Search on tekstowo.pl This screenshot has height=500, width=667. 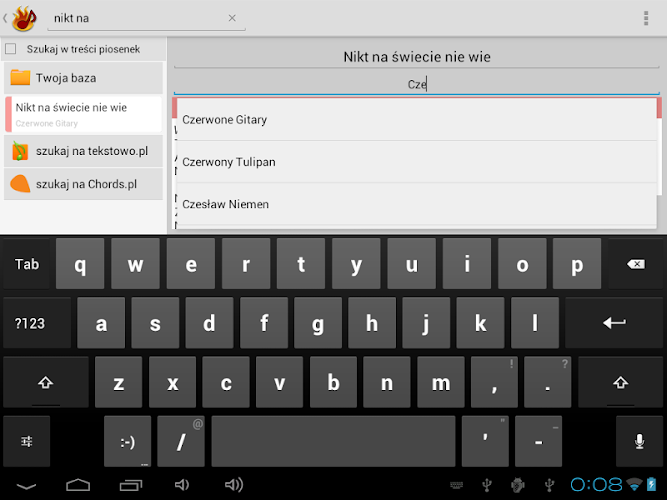(x=83, y=151)
